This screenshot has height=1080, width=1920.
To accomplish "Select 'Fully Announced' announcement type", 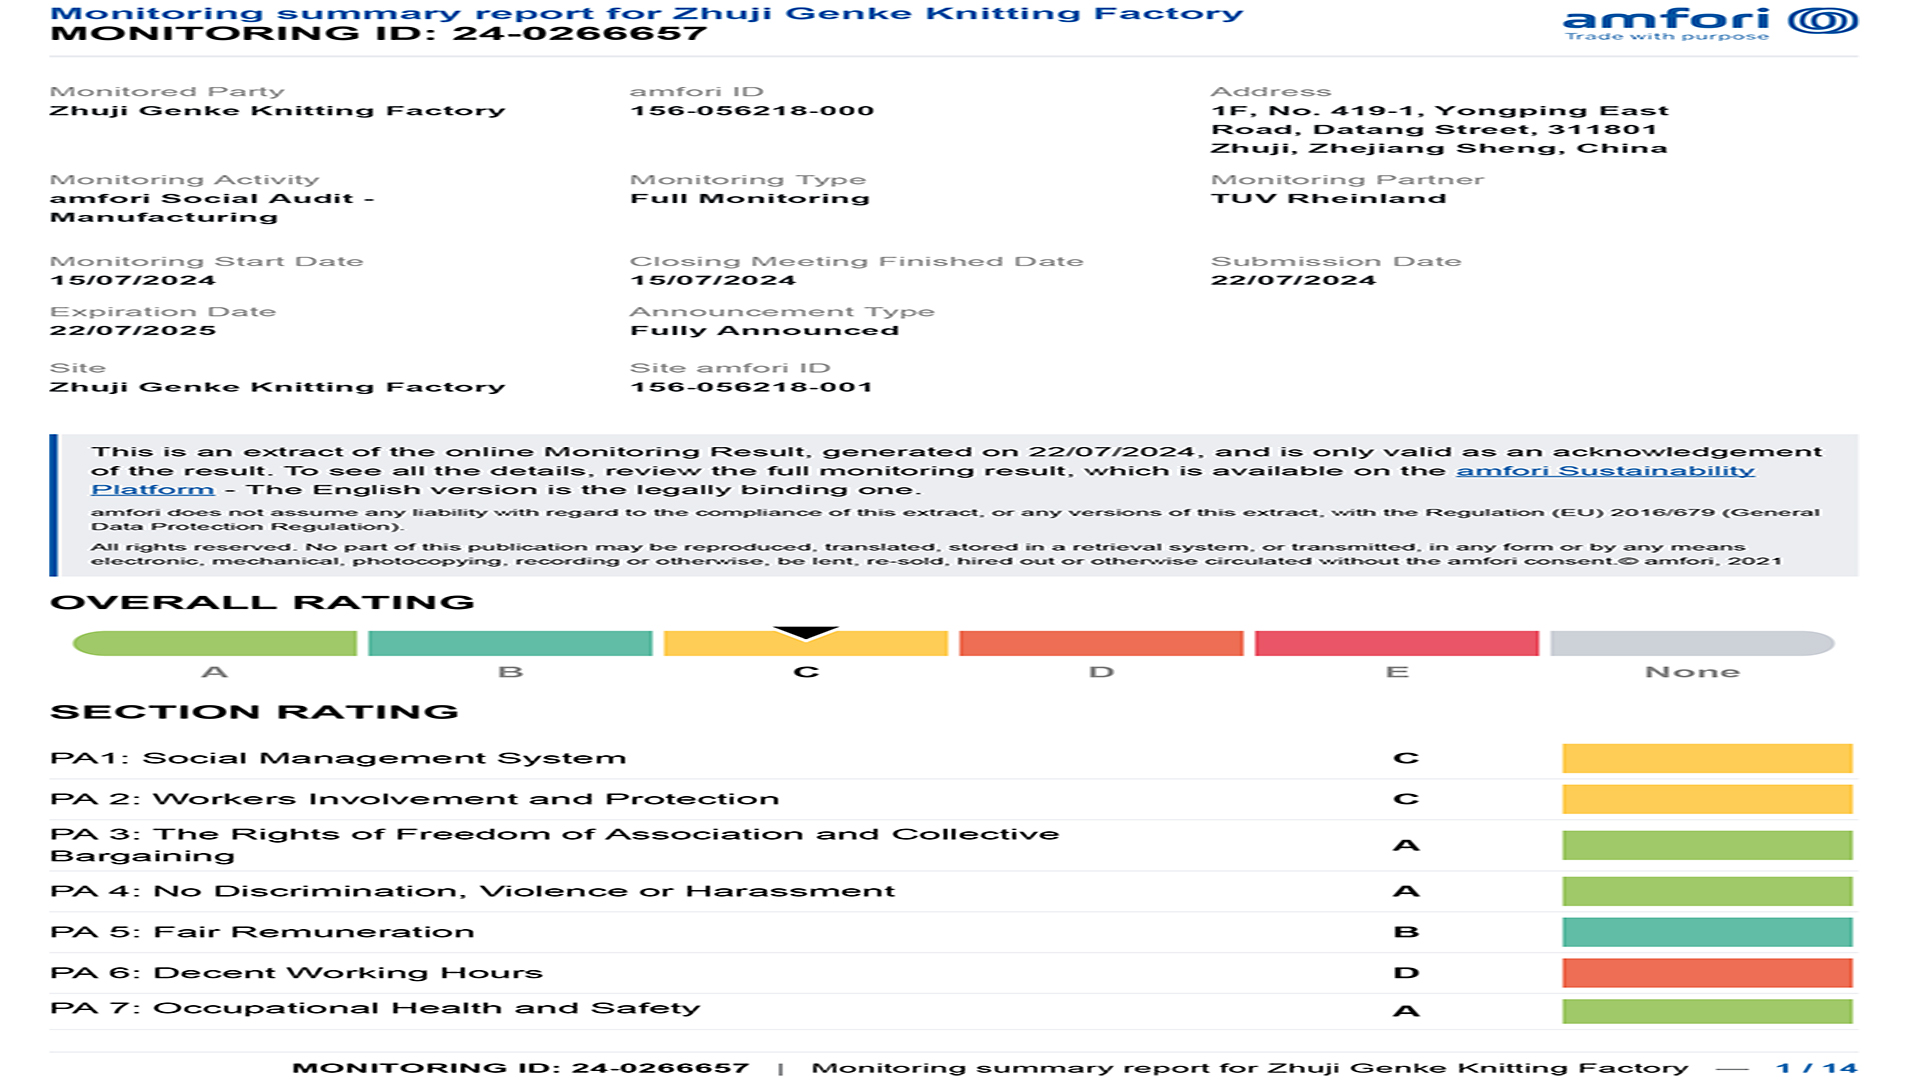I will click(x=764, y=330).
